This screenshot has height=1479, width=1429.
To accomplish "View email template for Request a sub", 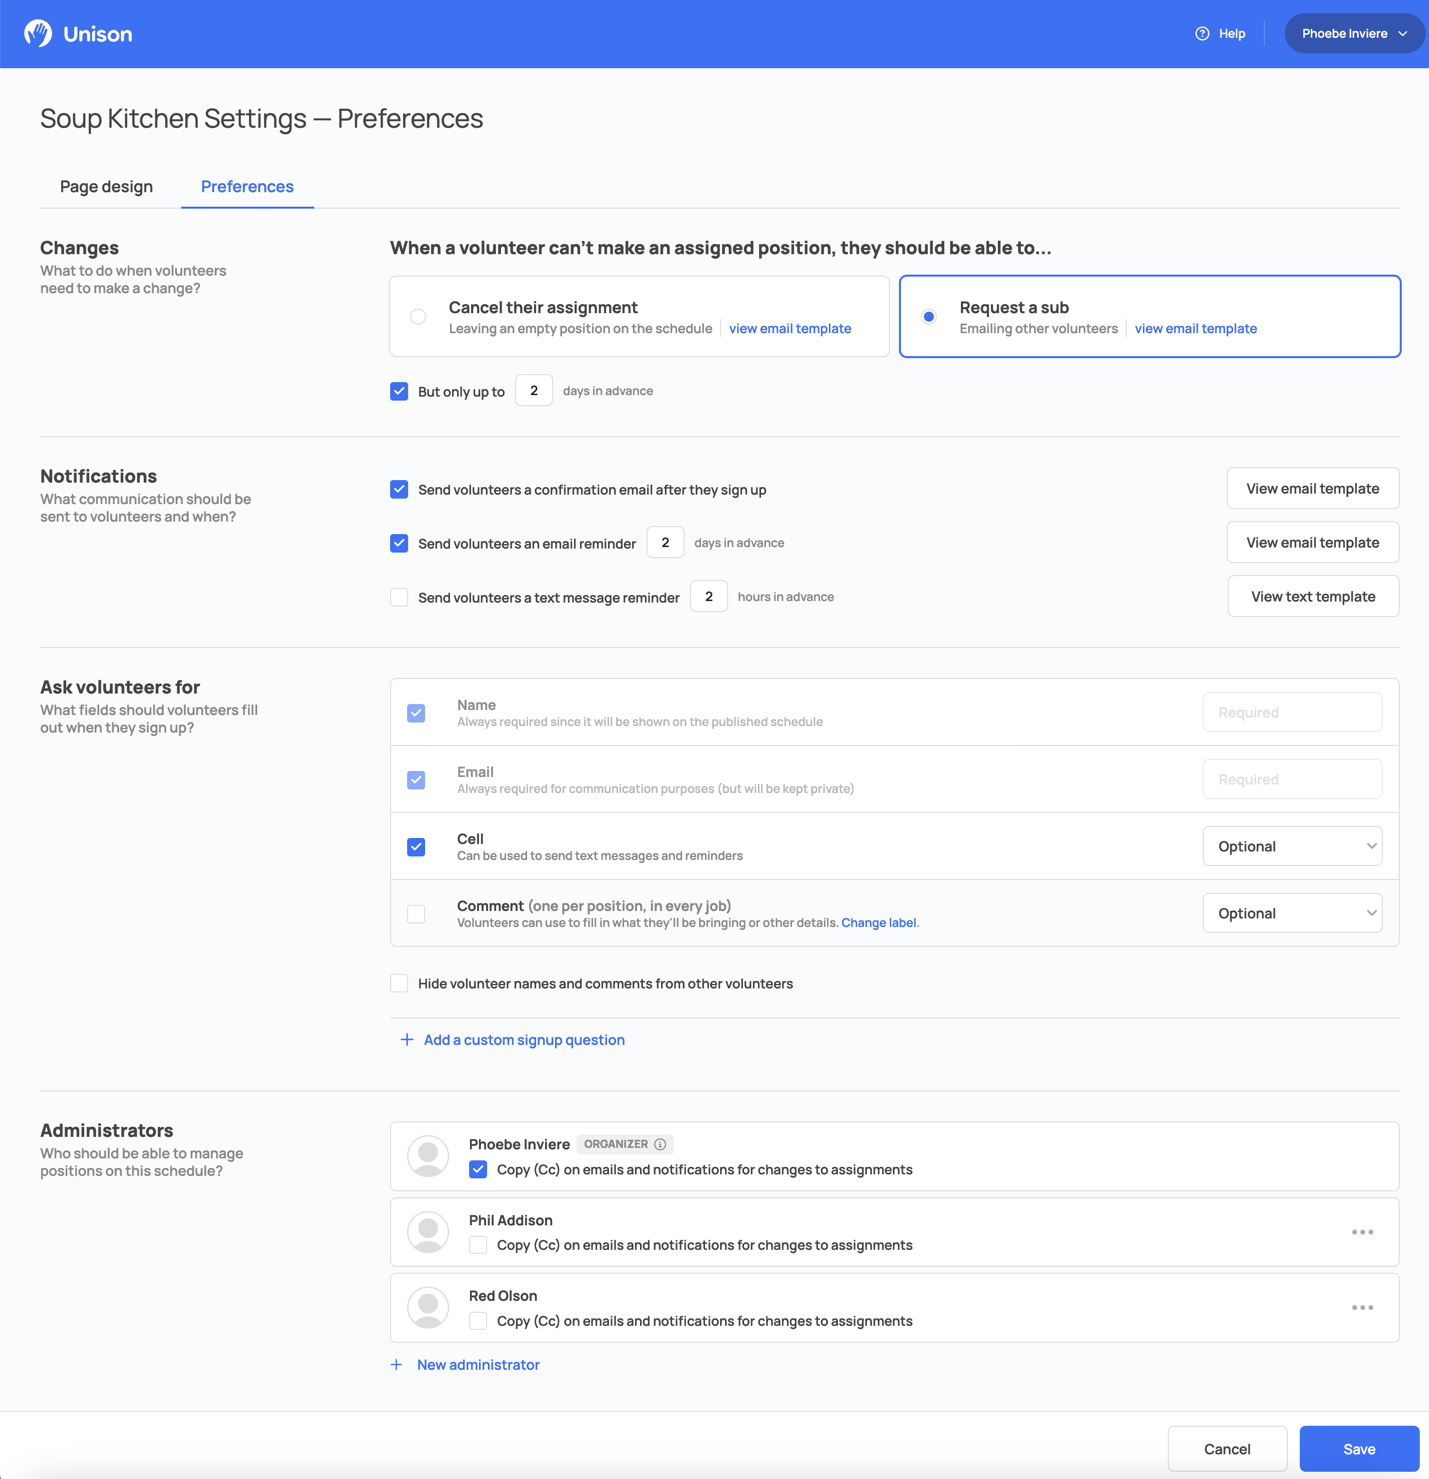I will tap(1196, 328).
